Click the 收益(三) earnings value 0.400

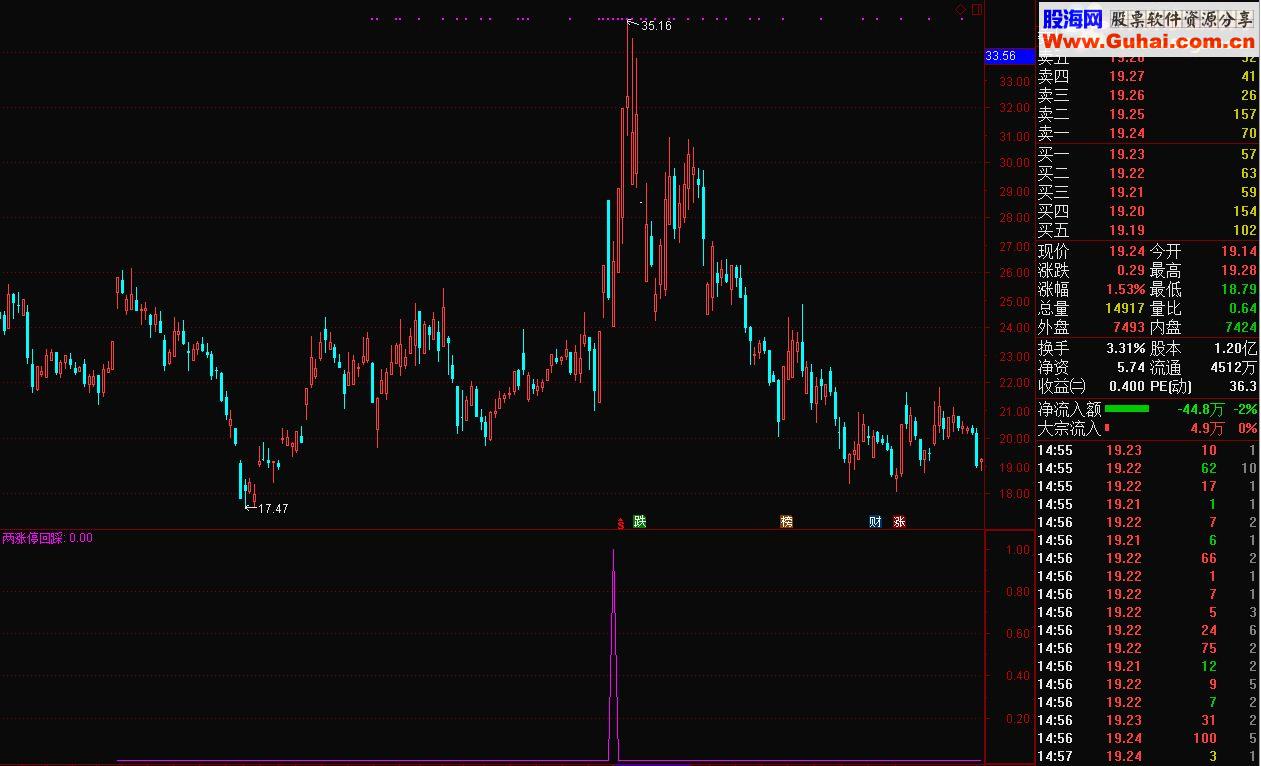pos(1127,386)
